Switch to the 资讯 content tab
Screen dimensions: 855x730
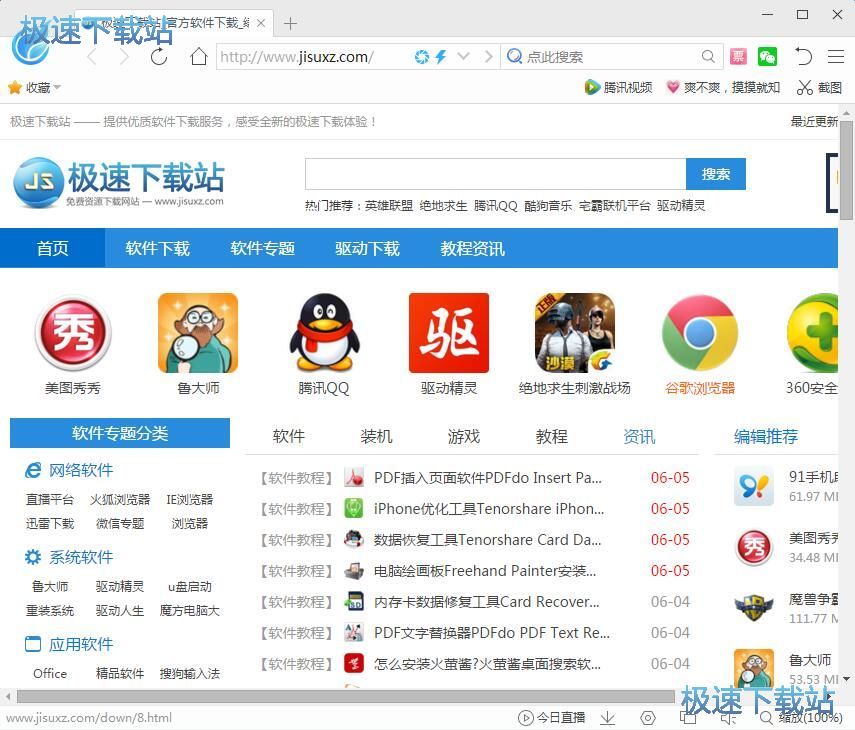click(639, 436)
